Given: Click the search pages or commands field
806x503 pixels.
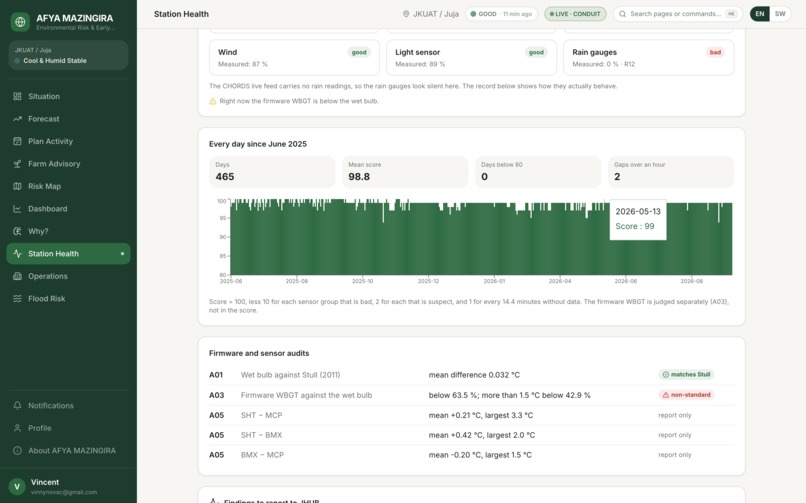Looking at the screenshot, I should coord(677,14).
